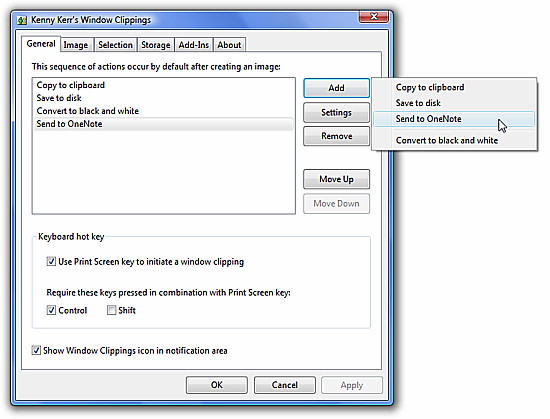This screenshot has height=419, width=550.
Task: Click the Add button
Action: 336,88
